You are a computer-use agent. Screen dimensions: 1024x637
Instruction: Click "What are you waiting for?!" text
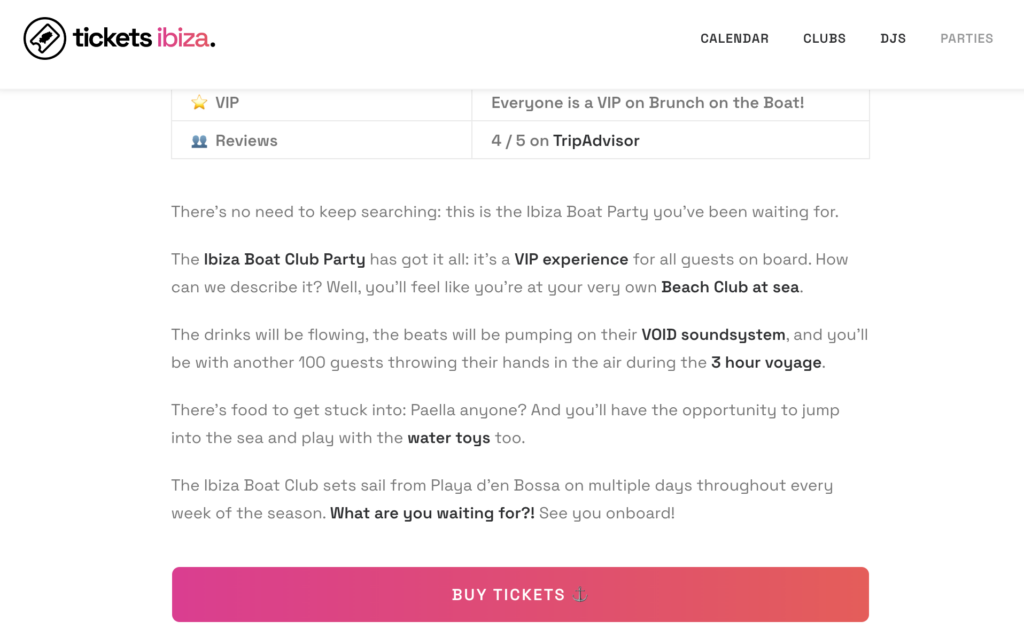click(432, 513)
